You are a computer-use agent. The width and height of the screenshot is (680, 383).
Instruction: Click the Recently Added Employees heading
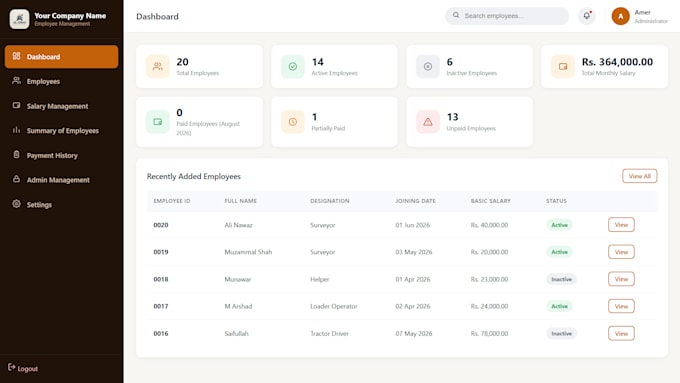tap(193, 177)
